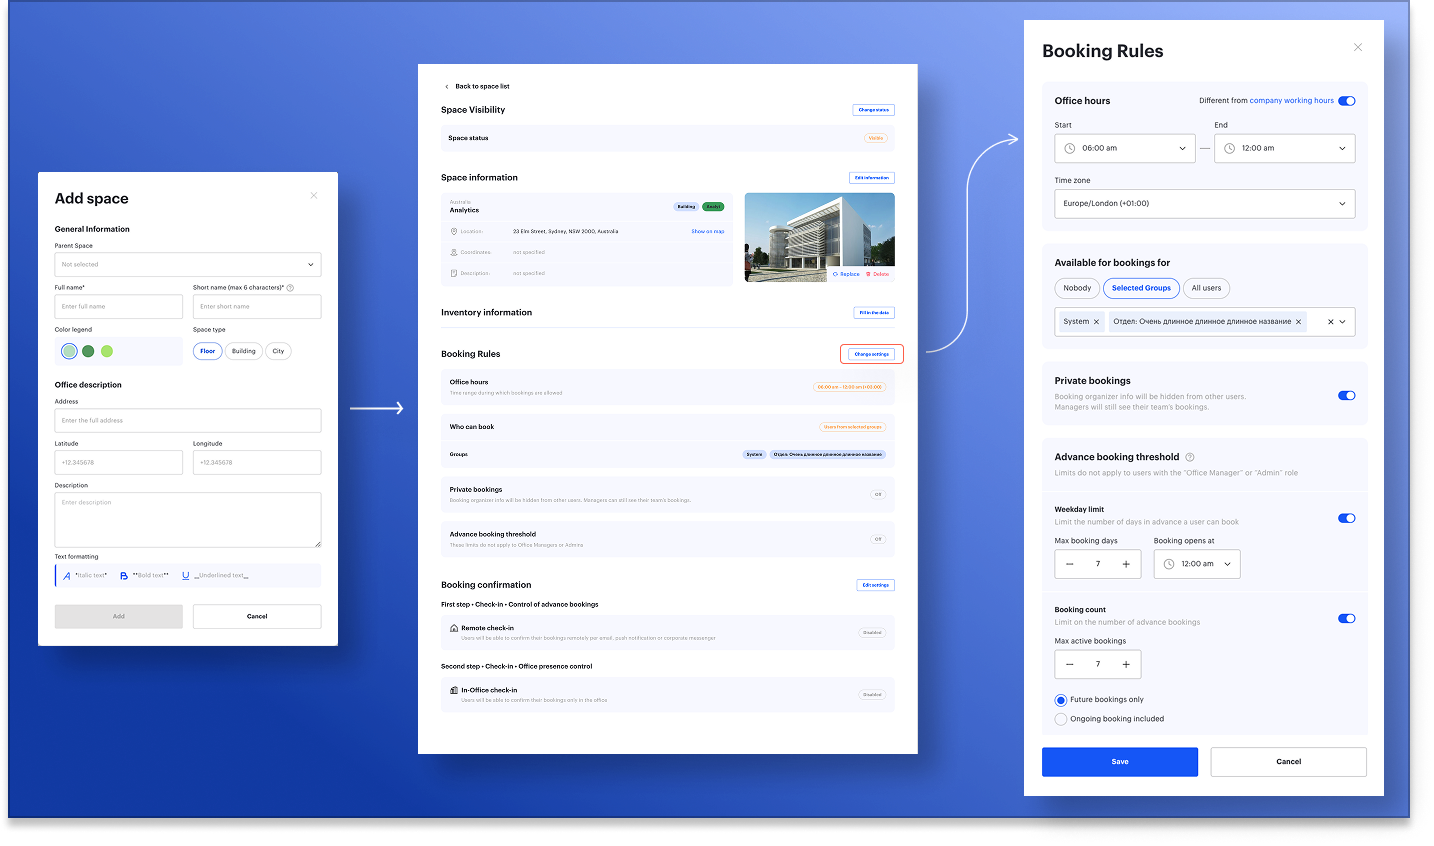
Task: Expand the Time zone dropdown
Action: [x=1204, y=204]
